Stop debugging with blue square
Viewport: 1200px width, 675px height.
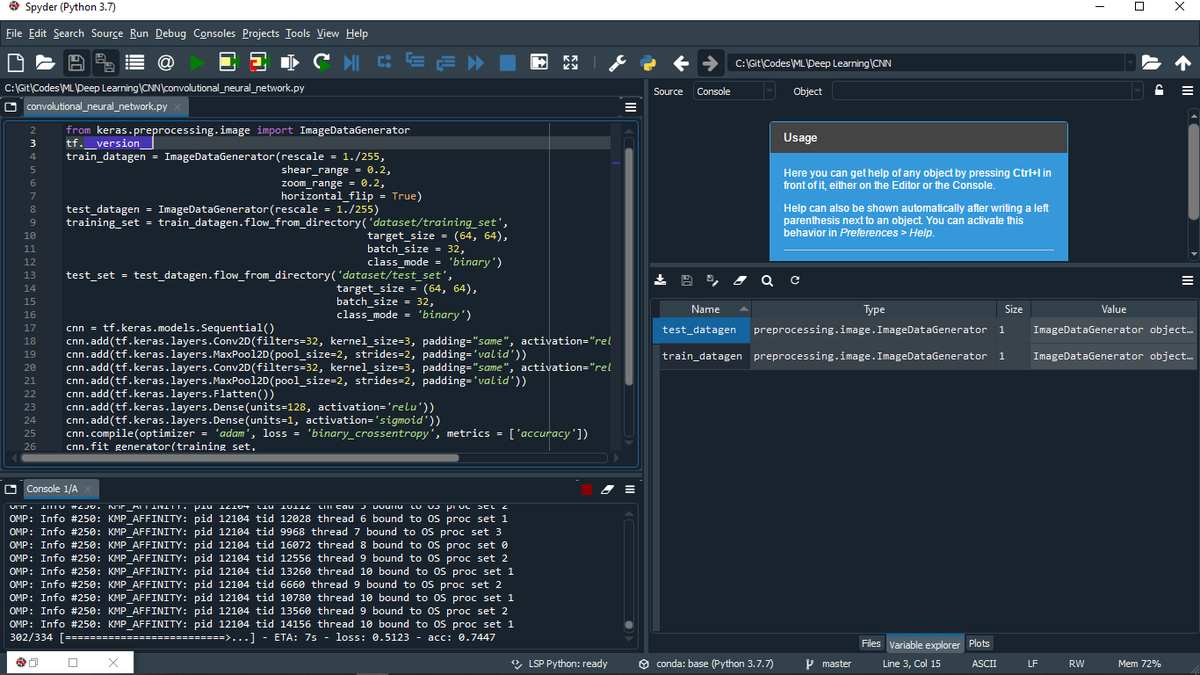507,62
